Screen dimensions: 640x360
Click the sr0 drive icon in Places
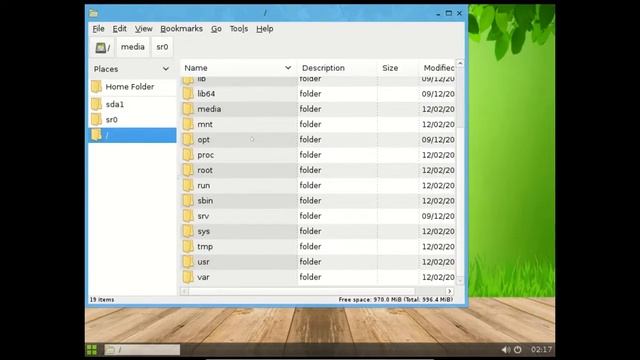tap(96, 120)
